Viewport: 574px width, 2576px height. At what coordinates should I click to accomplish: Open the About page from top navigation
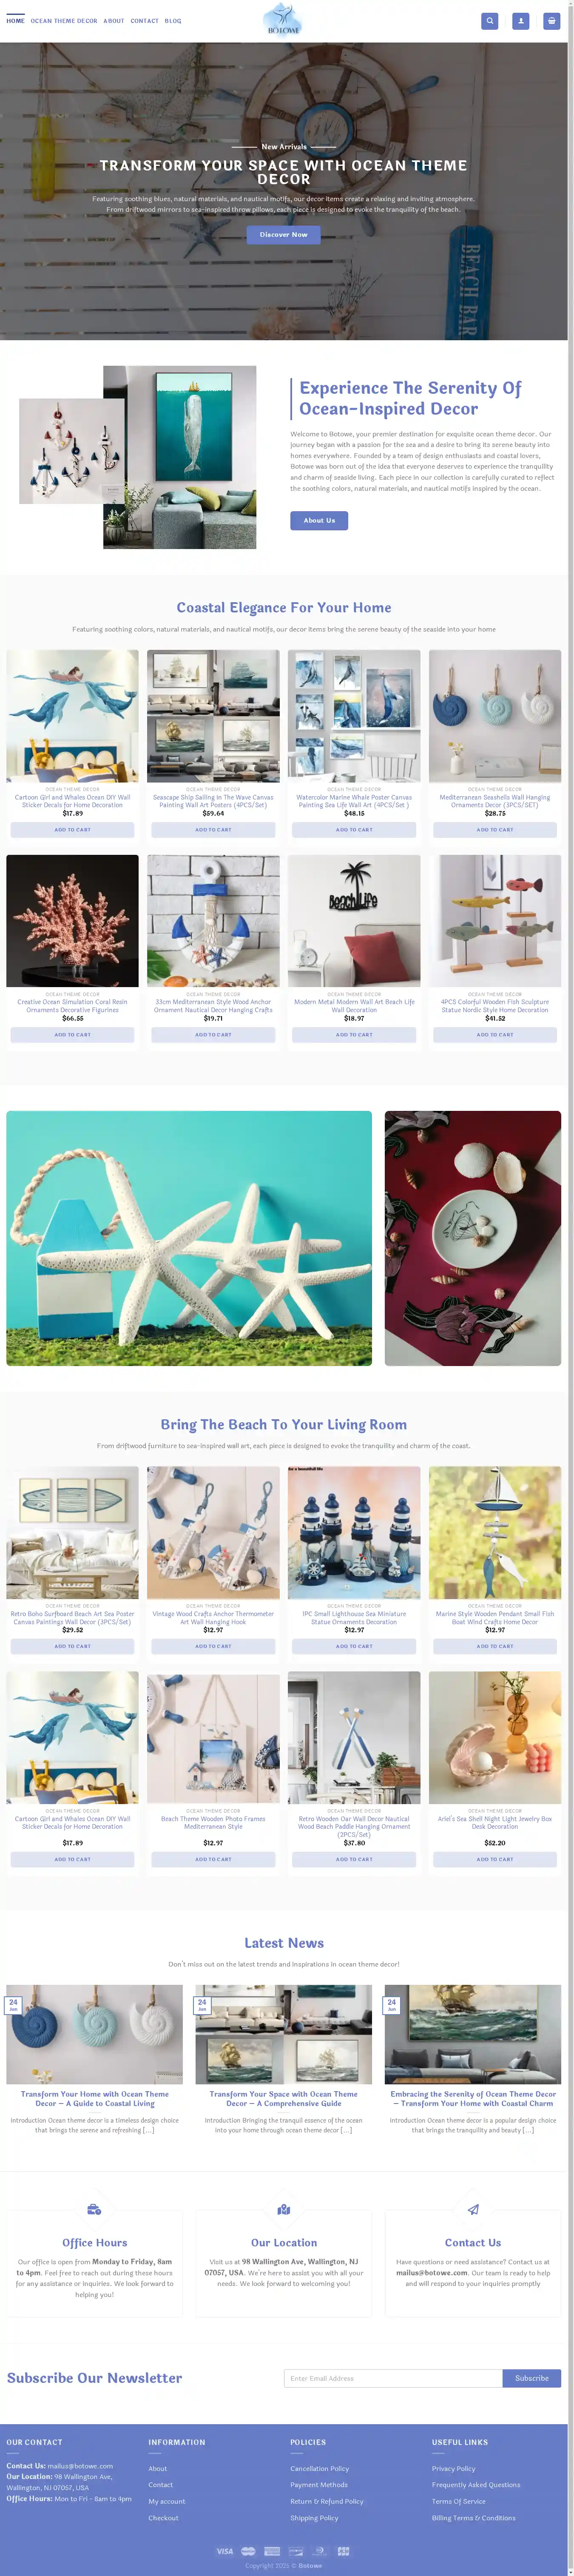tap(114, 21)
